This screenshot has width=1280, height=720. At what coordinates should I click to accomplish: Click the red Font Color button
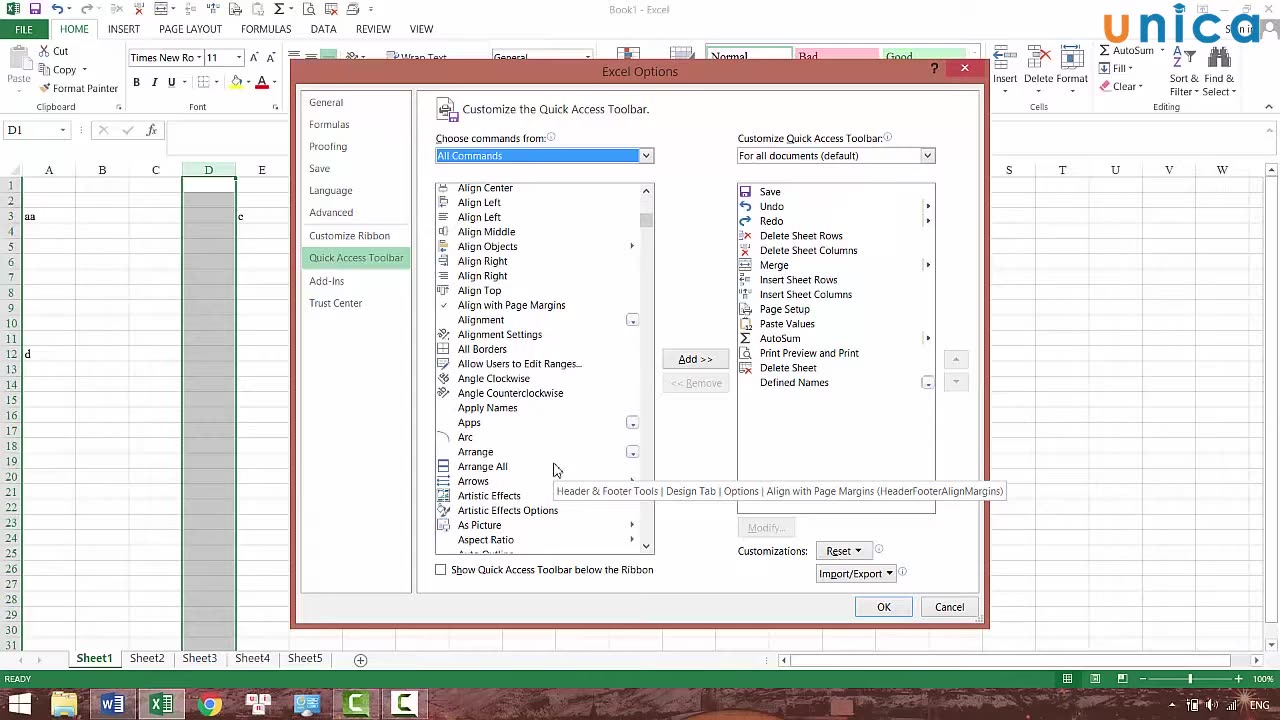click(x=262, y=82)
